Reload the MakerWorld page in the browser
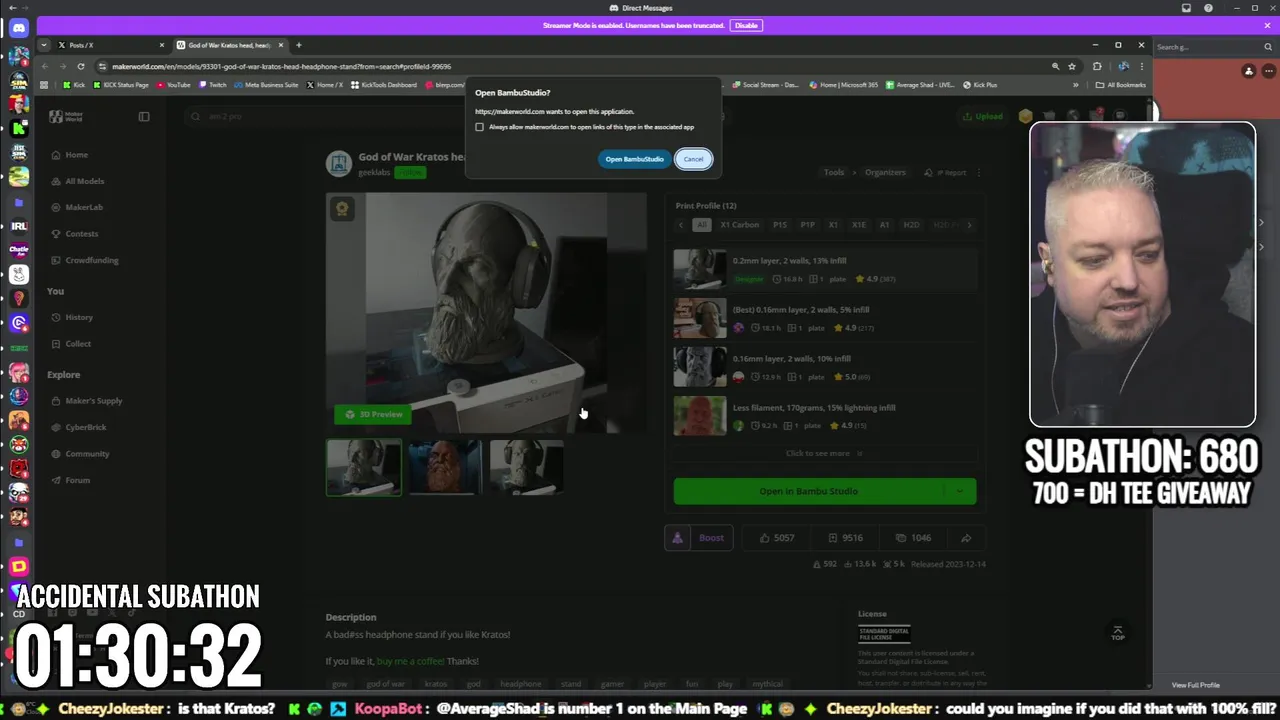 [81, 66]
